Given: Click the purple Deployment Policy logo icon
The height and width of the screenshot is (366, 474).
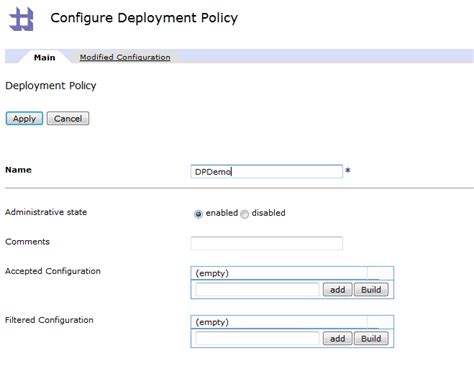Looking at the screenshot, I should [x=21, y=19].
